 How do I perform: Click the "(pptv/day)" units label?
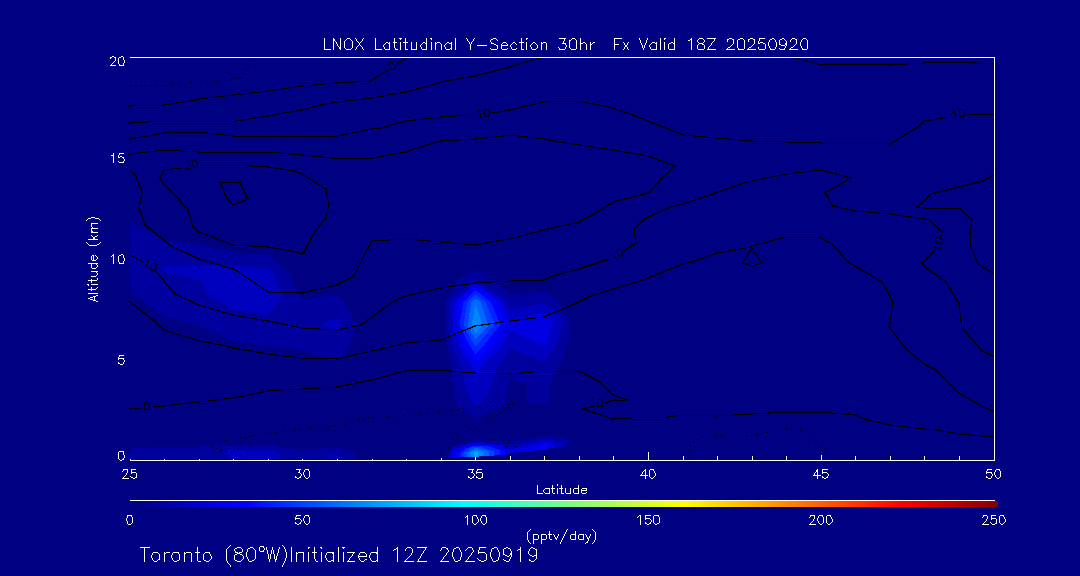561,536
